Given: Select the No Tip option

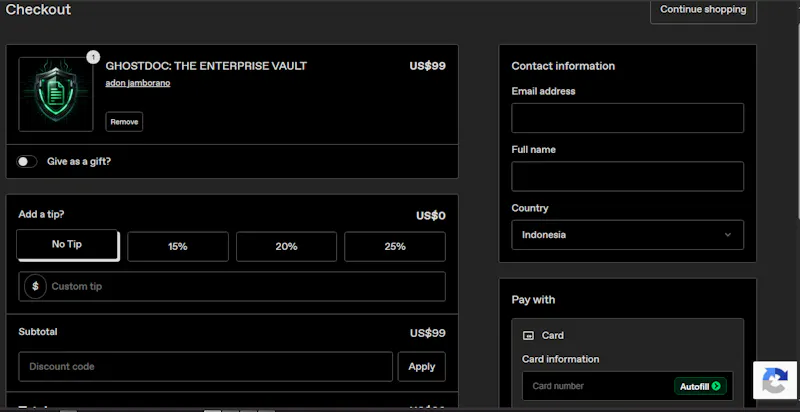Looking at the screenshot, I should pyautogui.click(x=67, y=245).
